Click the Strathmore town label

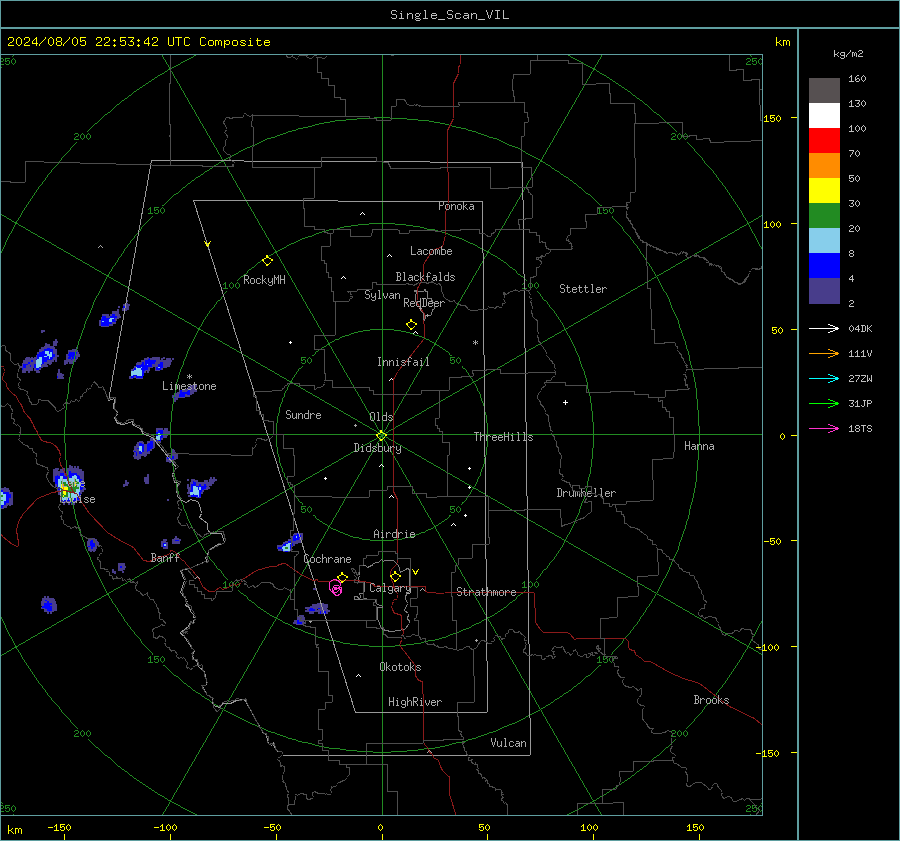[486, 592]
